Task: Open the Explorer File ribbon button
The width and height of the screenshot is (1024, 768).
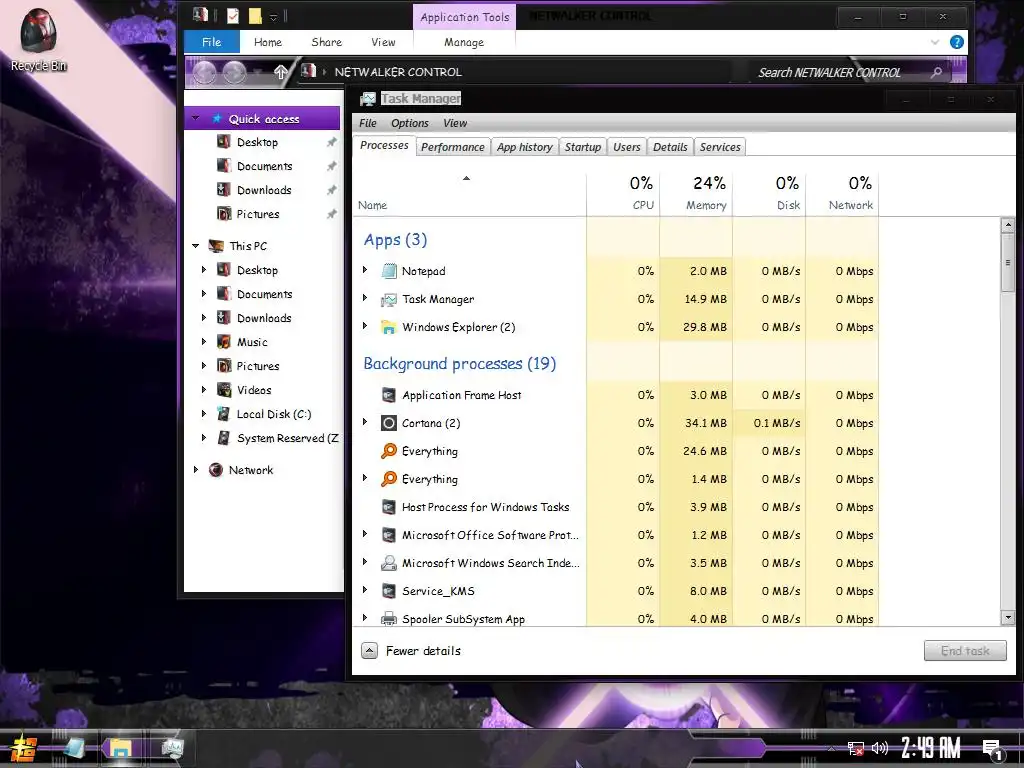Action: point(212,42)
